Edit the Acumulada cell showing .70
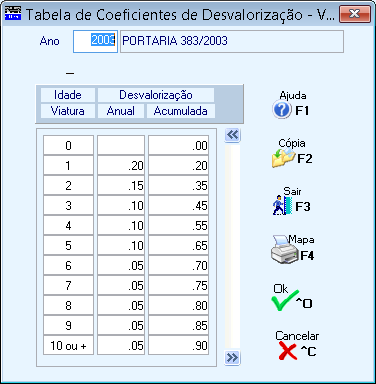 click(x=179, y=265)
